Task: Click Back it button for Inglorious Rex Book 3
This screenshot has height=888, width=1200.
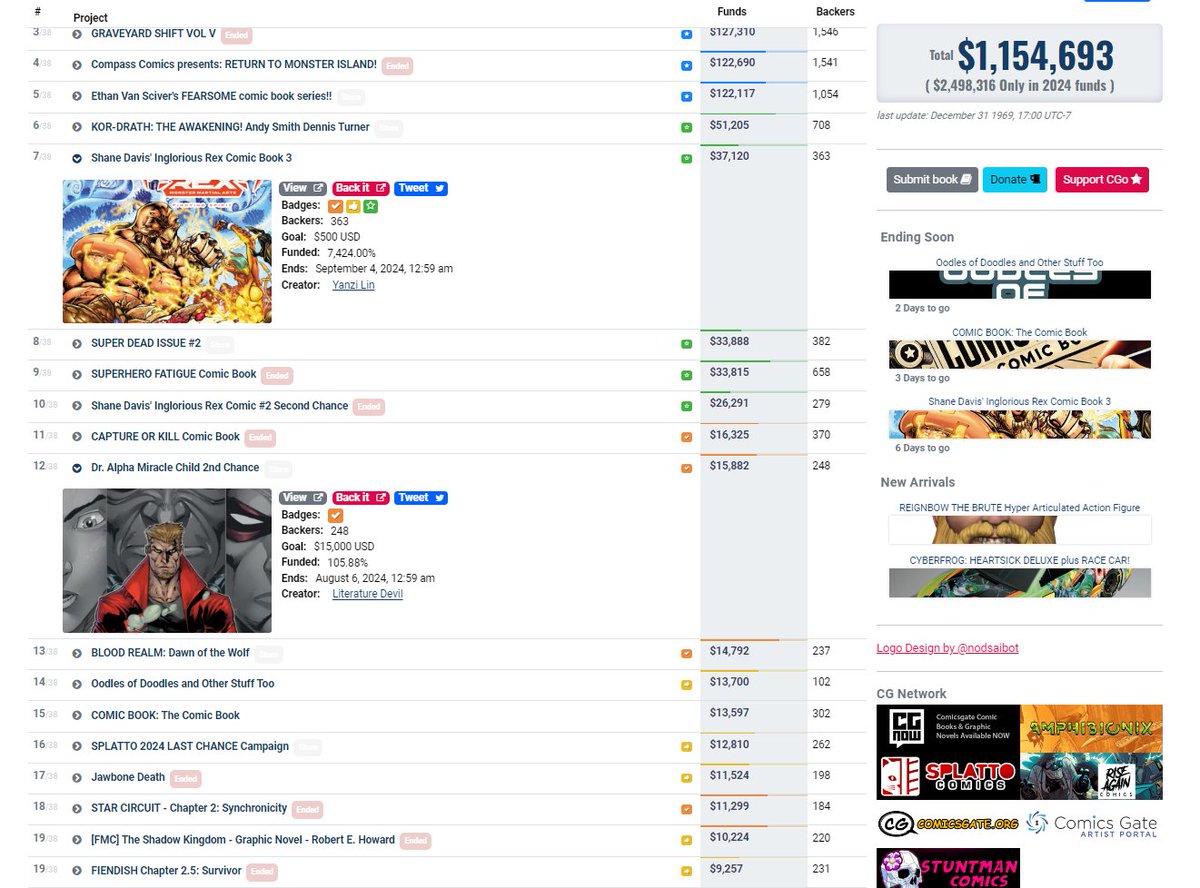Action: 360,188
